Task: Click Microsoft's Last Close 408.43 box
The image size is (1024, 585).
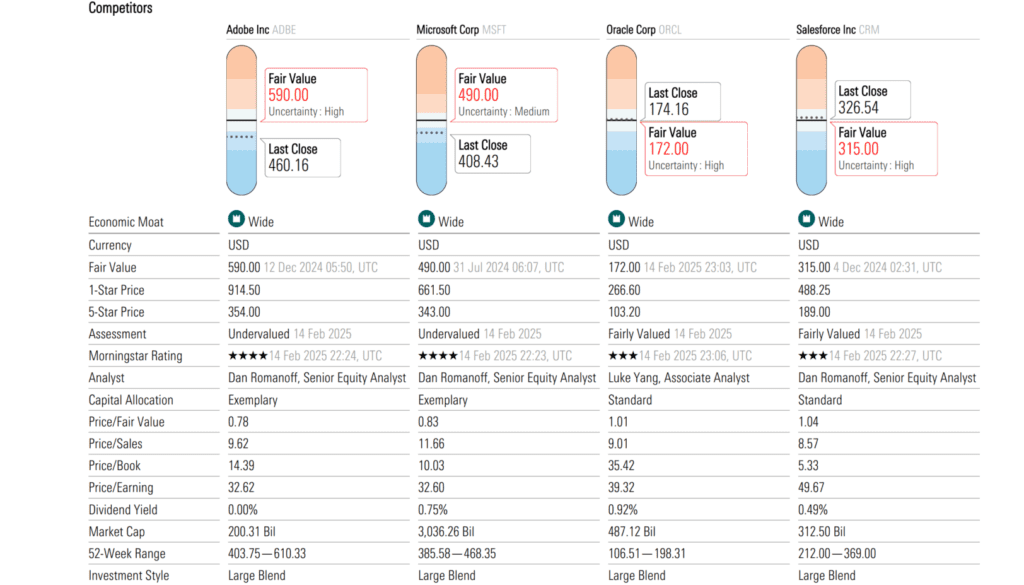Action: [494, 154]
